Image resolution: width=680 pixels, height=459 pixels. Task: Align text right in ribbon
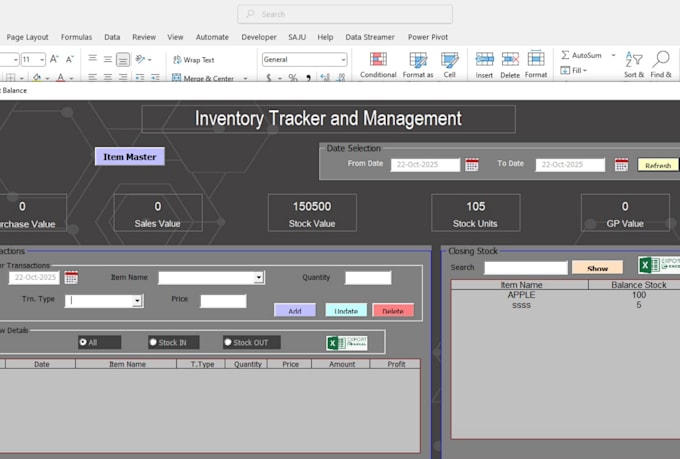tap(123, 77)
